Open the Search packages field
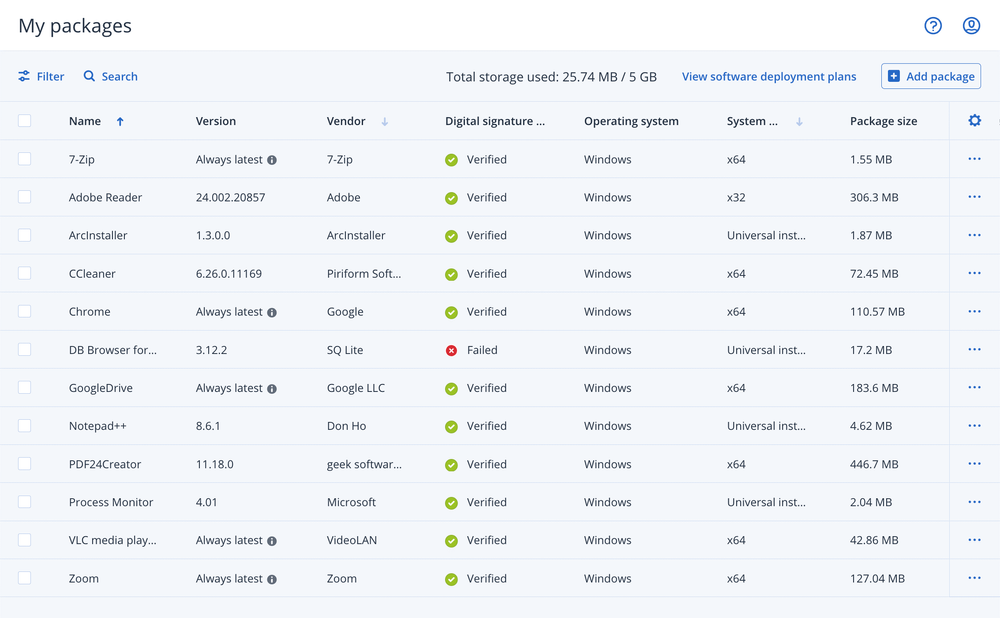 click(110, 77)
